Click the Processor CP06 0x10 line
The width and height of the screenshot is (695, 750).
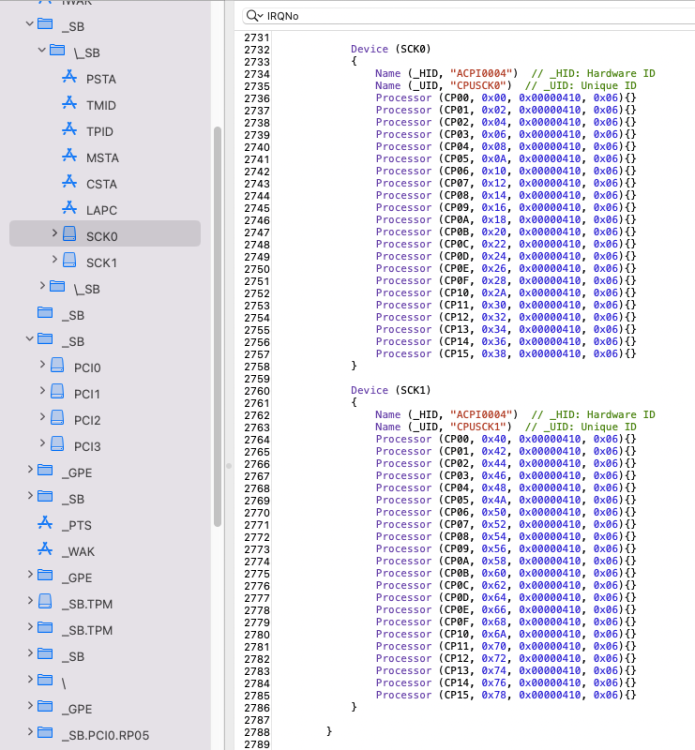click(x=506, y=171)
